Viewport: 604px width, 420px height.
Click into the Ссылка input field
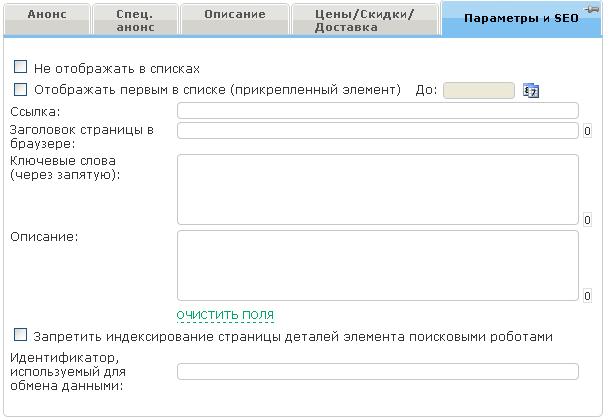(x=378, y=110)
